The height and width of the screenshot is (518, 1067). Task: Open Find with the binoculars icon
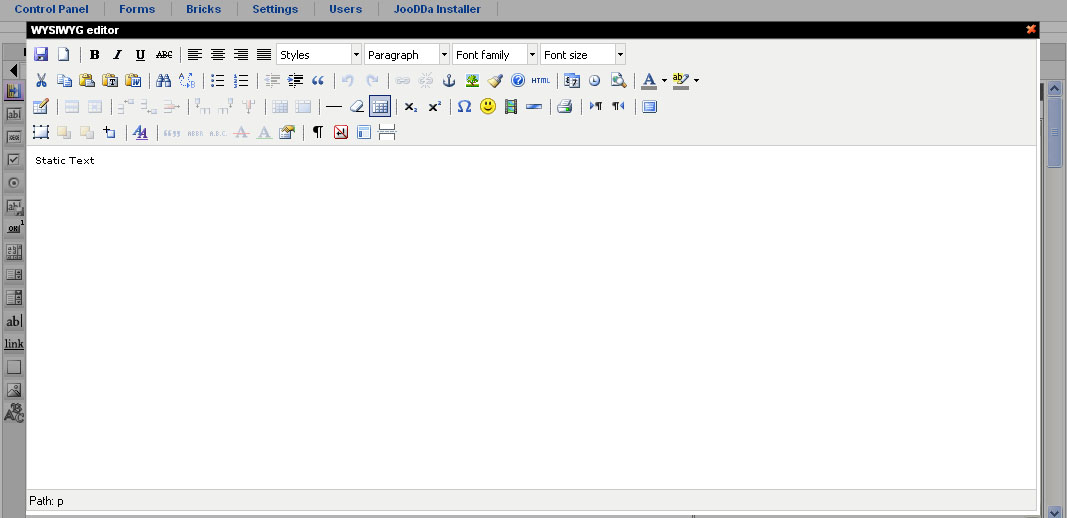163,80
